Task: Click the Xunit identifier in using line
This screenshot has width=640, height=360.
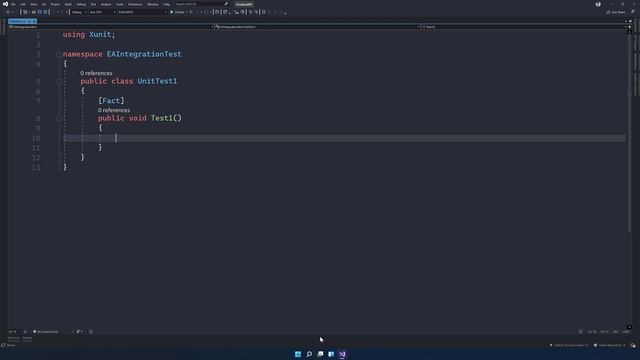Action: point(100,35)
